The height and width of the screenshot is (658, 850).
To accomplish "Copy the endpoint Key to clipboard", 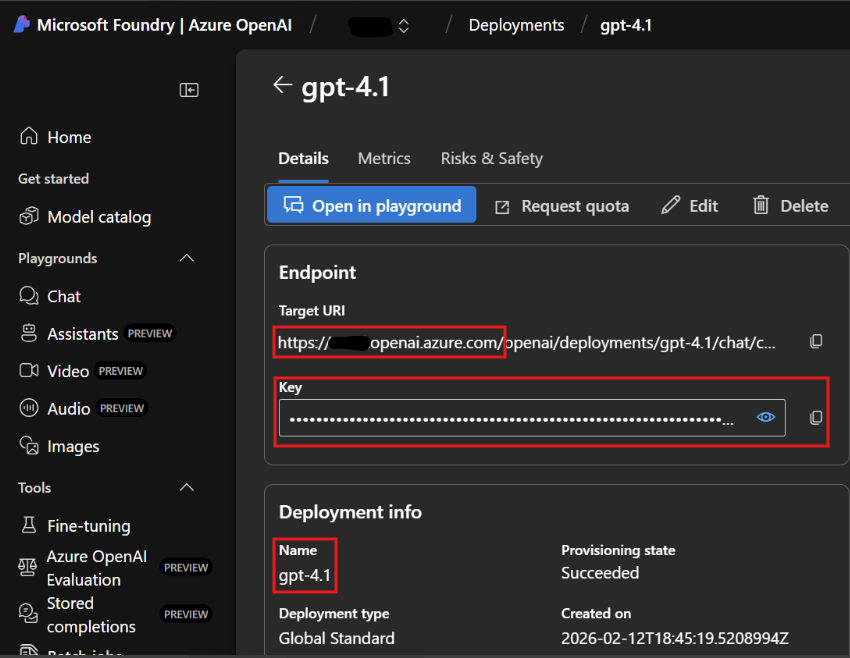I will coord(816,417).
